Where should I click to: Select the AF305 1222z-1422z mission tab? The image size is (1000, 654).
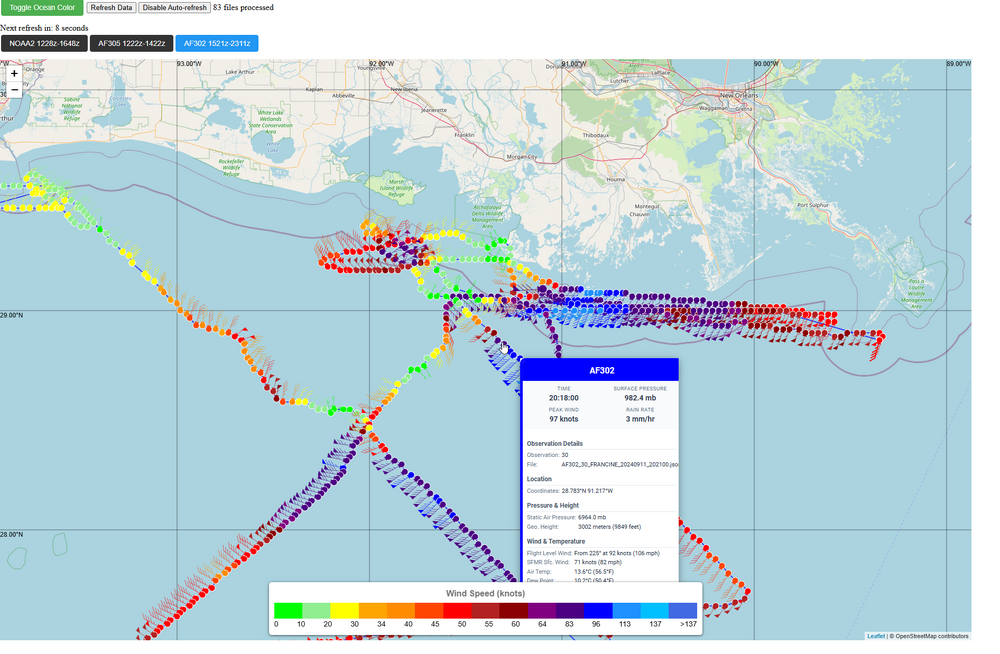tap(130, 44)
